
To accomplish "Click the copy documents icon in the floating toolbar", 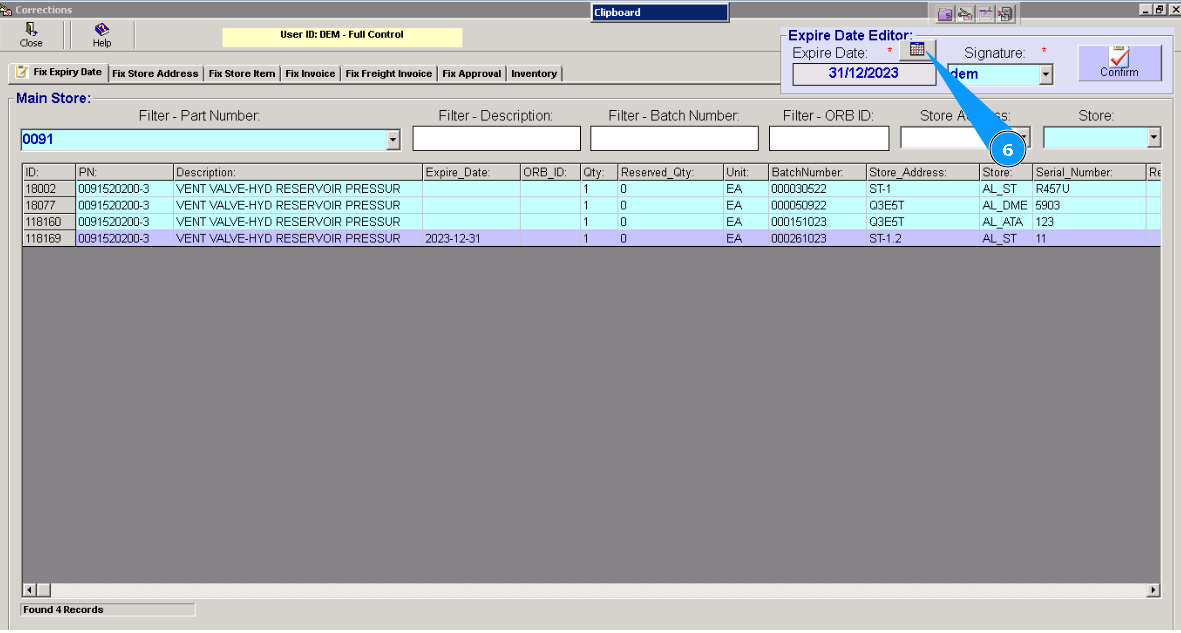I will click(x=1006, y=14).
